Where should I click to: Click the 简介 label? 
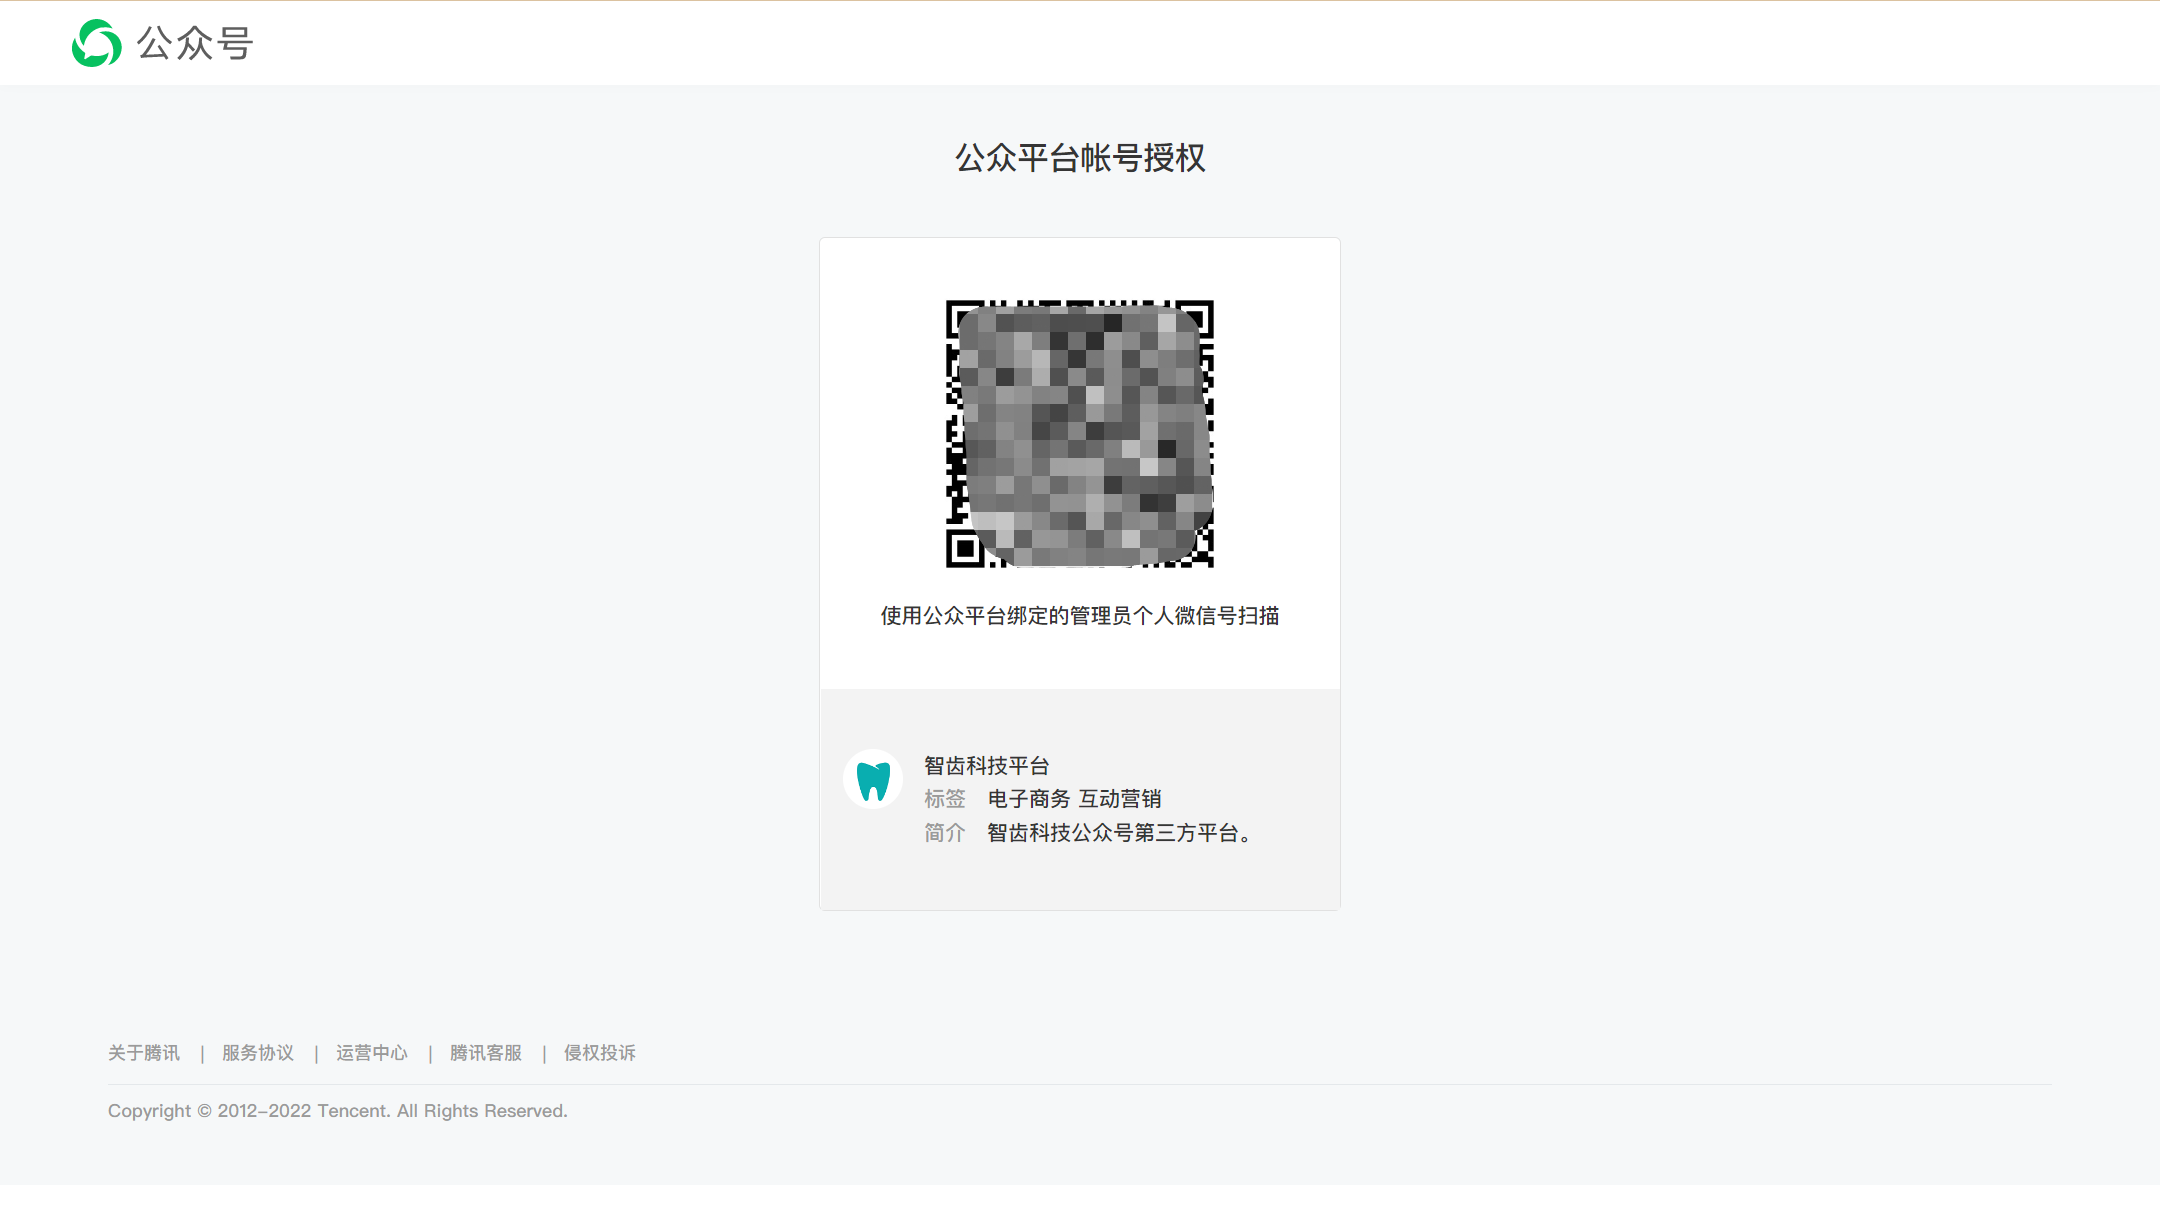945,833
